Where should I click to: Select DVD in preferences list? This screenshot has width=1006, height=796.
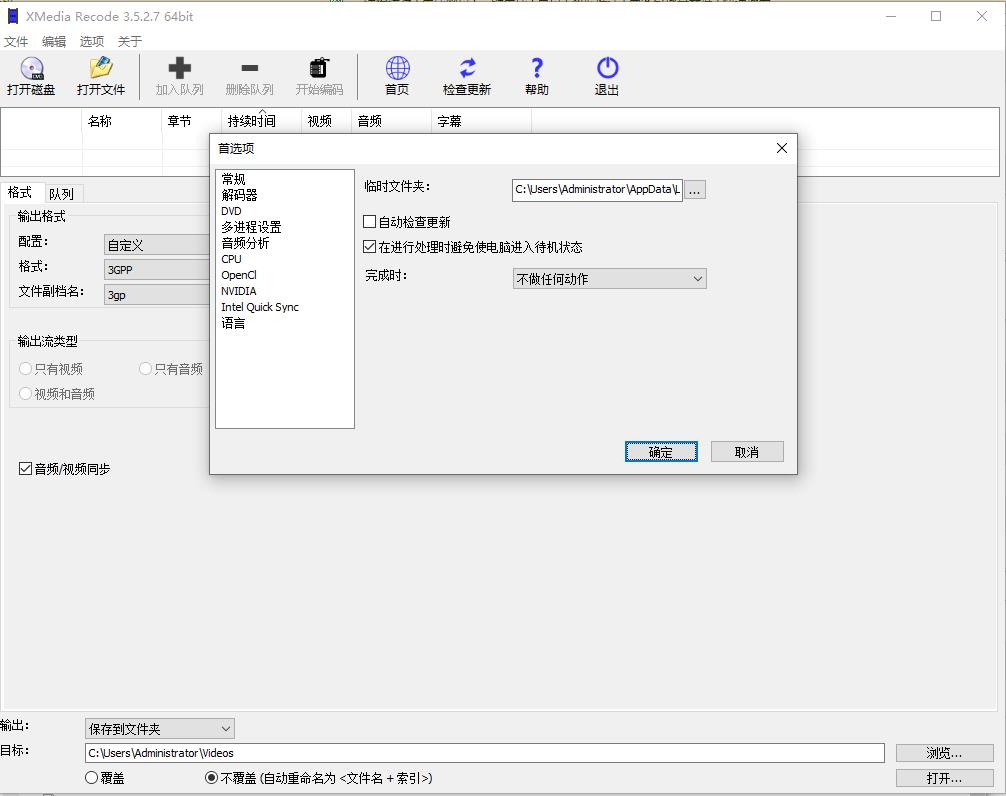click(232, 211)
